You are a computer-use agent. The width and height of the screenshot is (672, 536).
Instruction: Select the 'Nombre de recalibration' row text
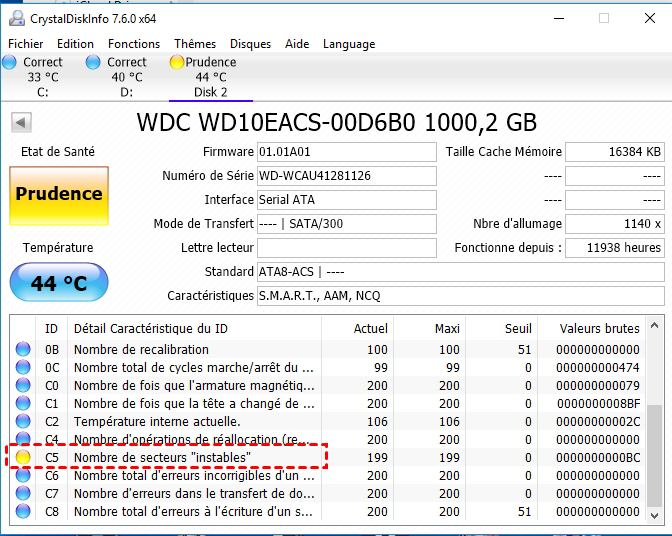(141, 350)
